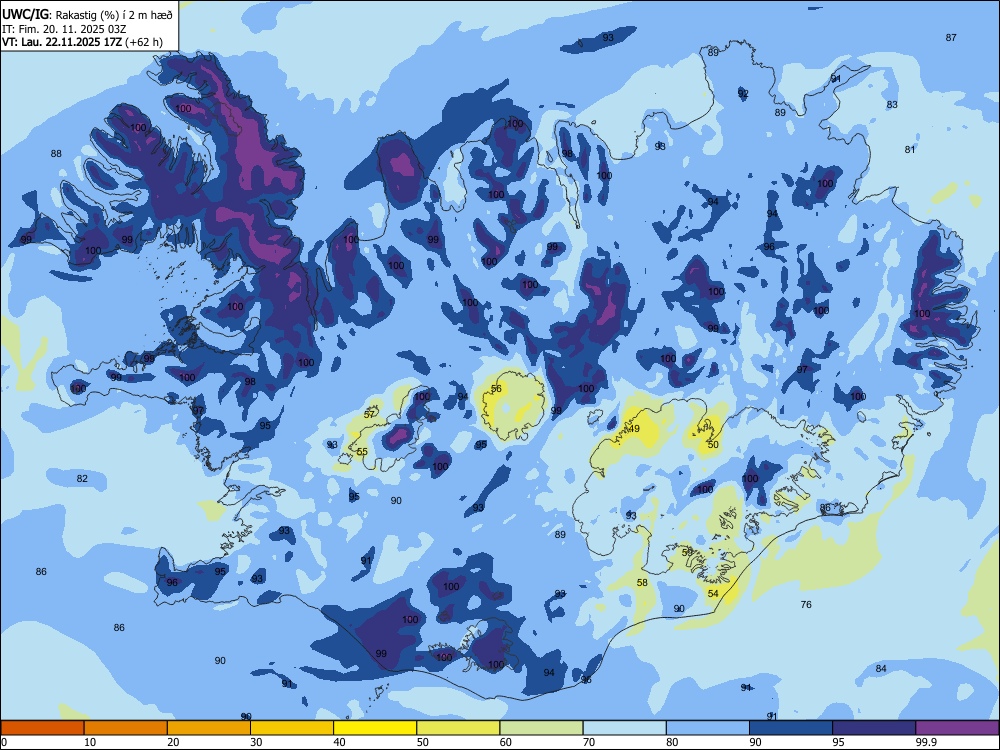This screenshot has width=1000, height=750.
Task: Click the 0–10 dark orange legend swatch
Action: coord(42,728)
